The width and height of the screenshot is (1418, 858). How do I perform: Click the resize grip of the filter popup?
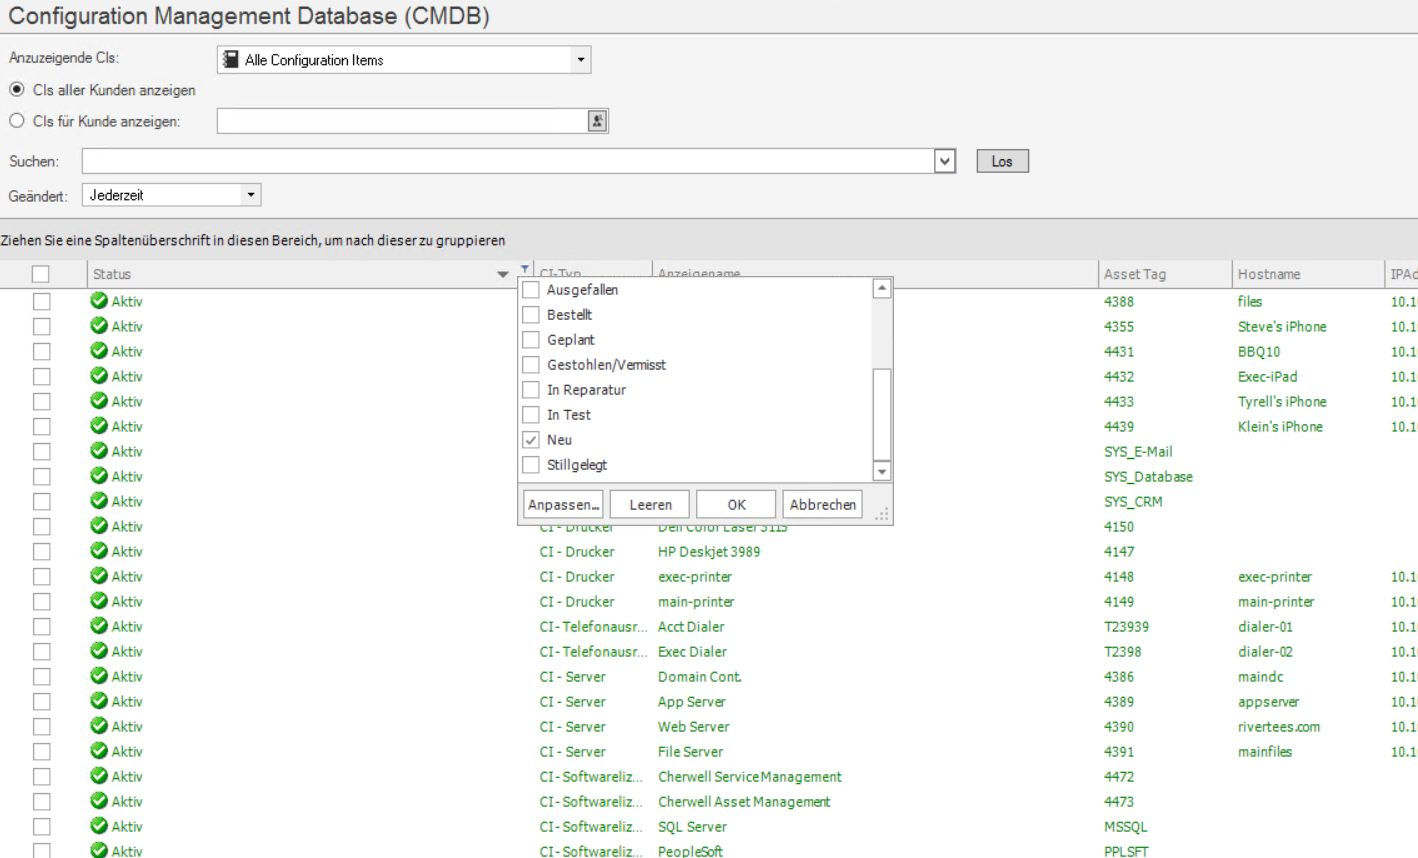click(881, 513)
